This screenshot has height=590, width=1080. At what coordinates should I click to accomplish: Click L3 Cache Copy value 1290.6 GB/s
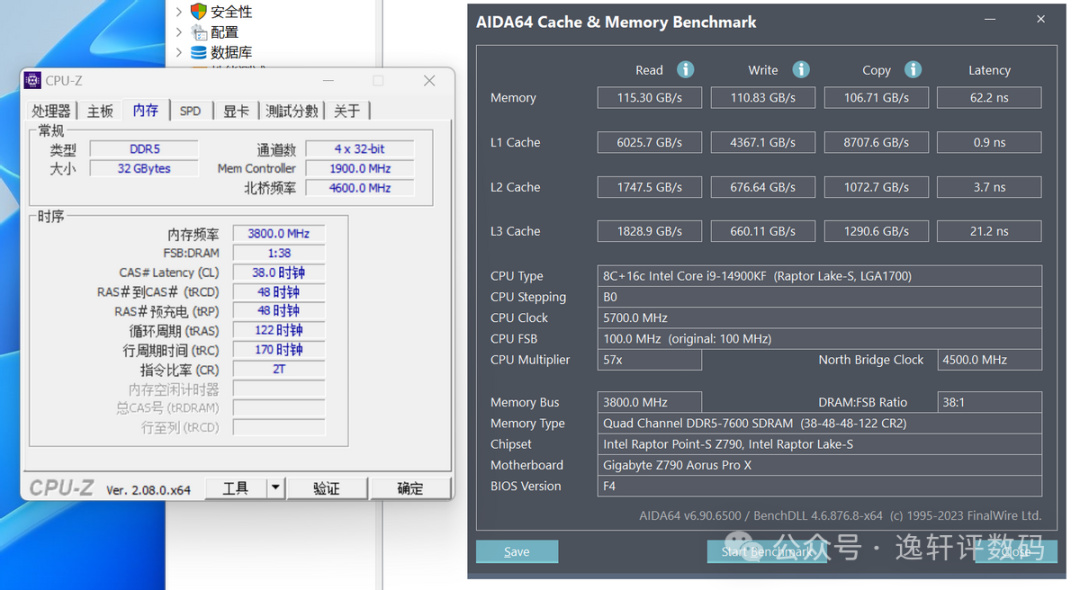point(876,231)
